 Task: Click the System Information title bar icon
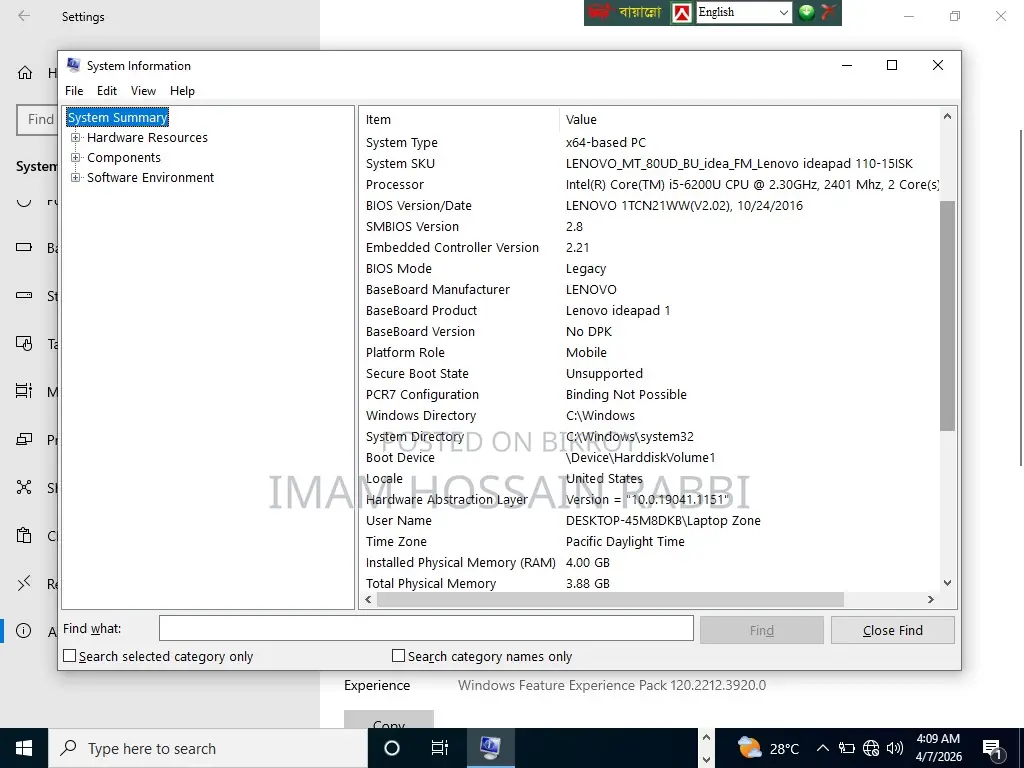(x=73, y=65)
